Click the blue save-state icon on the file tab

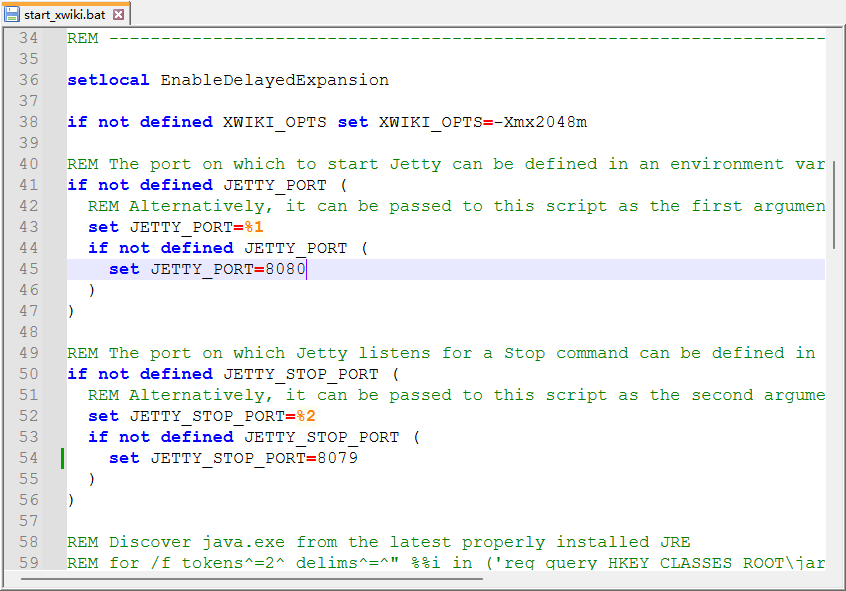coord(13,15)
